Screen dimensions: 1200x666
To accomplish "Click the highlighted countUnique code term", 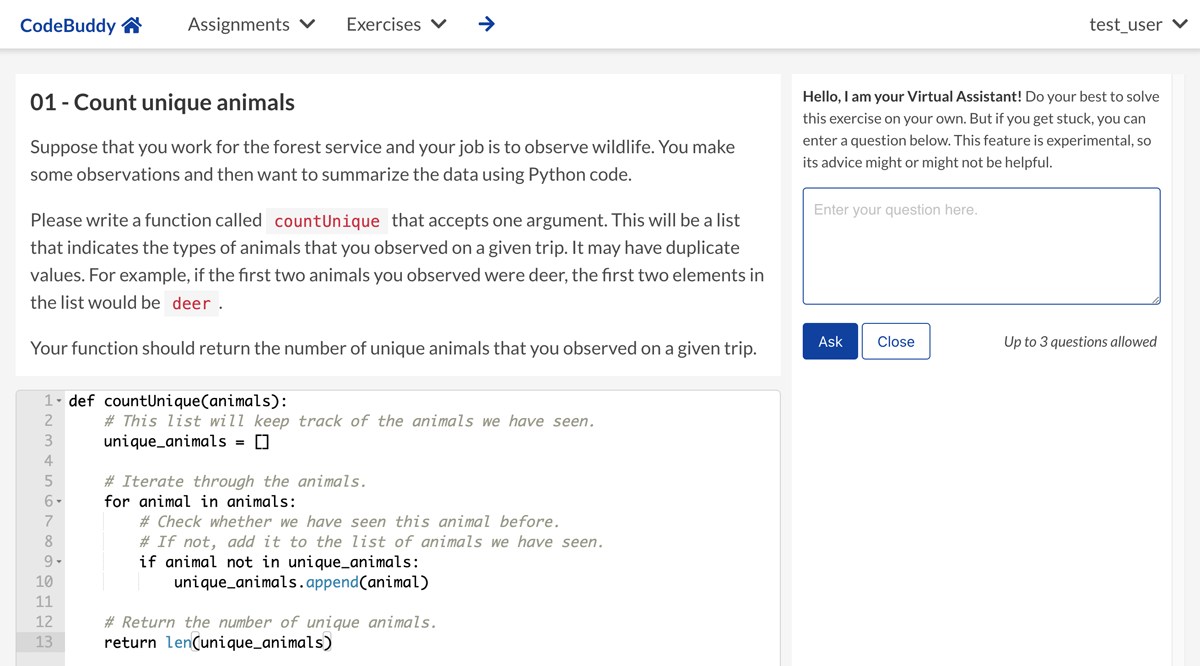I will 326,221.
